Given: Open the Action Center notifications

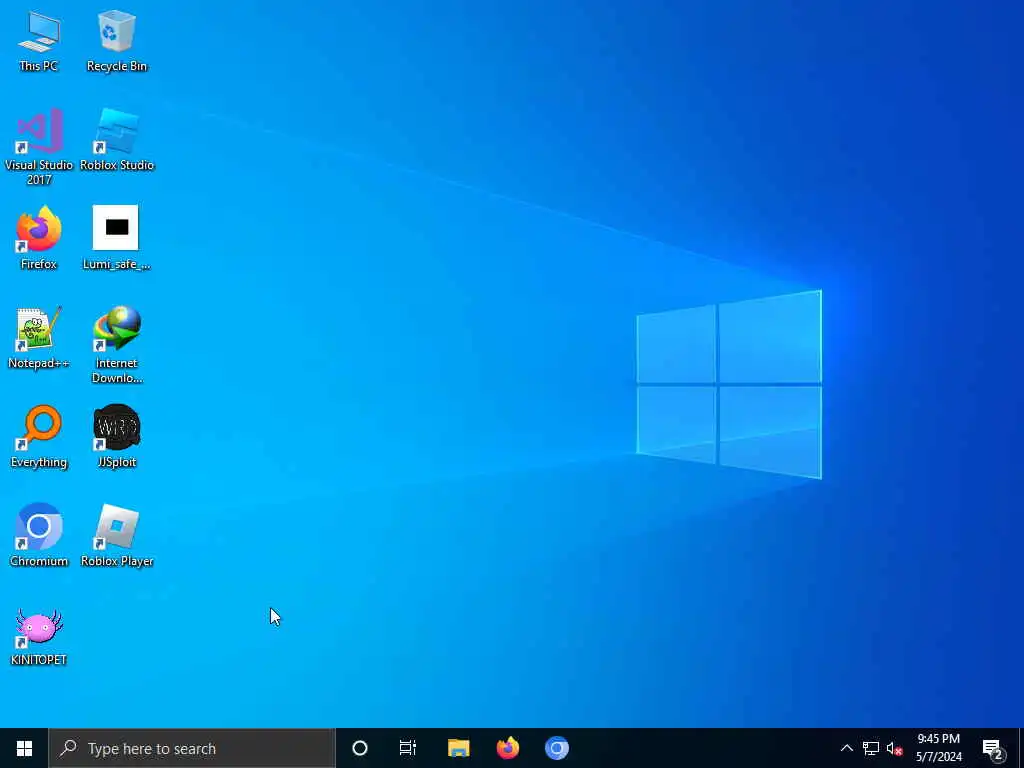Looking at the screenshot, I should tap(993, 748).
